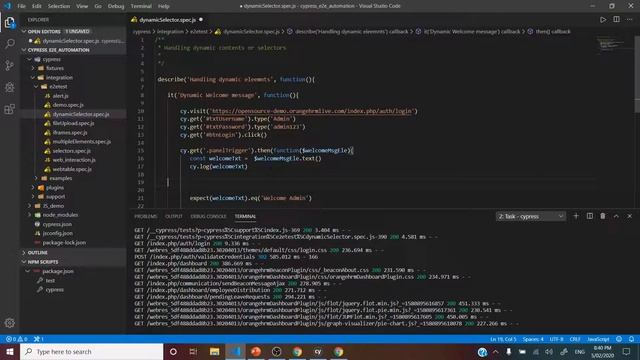
Task: Click the feedback smiley in status bar
Action: tap(619, 339)
